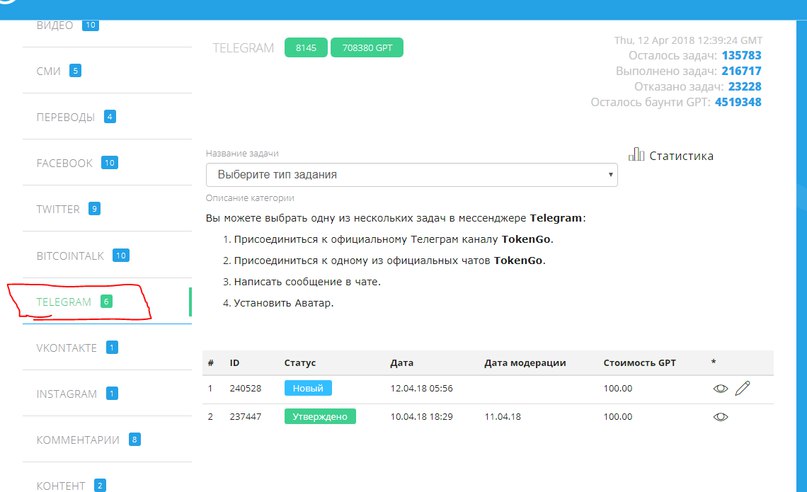This screenshot has width=807, height=492.
Task: View task 240528 with eye icon
Action: pyautogui.click(x=721, y=389)
